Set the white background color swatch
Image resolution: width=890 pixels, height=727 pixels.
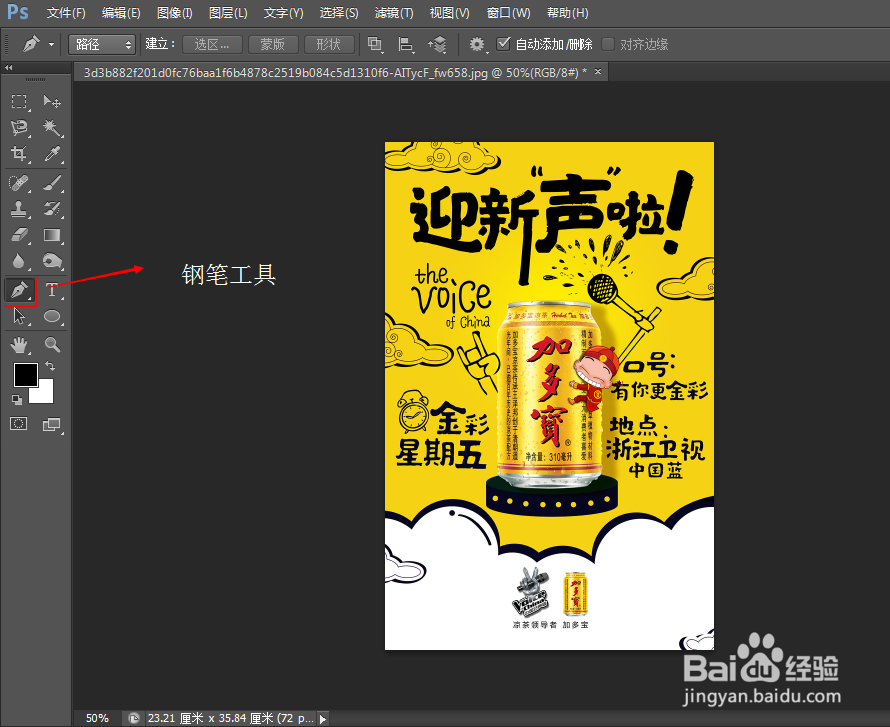[45, 394]
